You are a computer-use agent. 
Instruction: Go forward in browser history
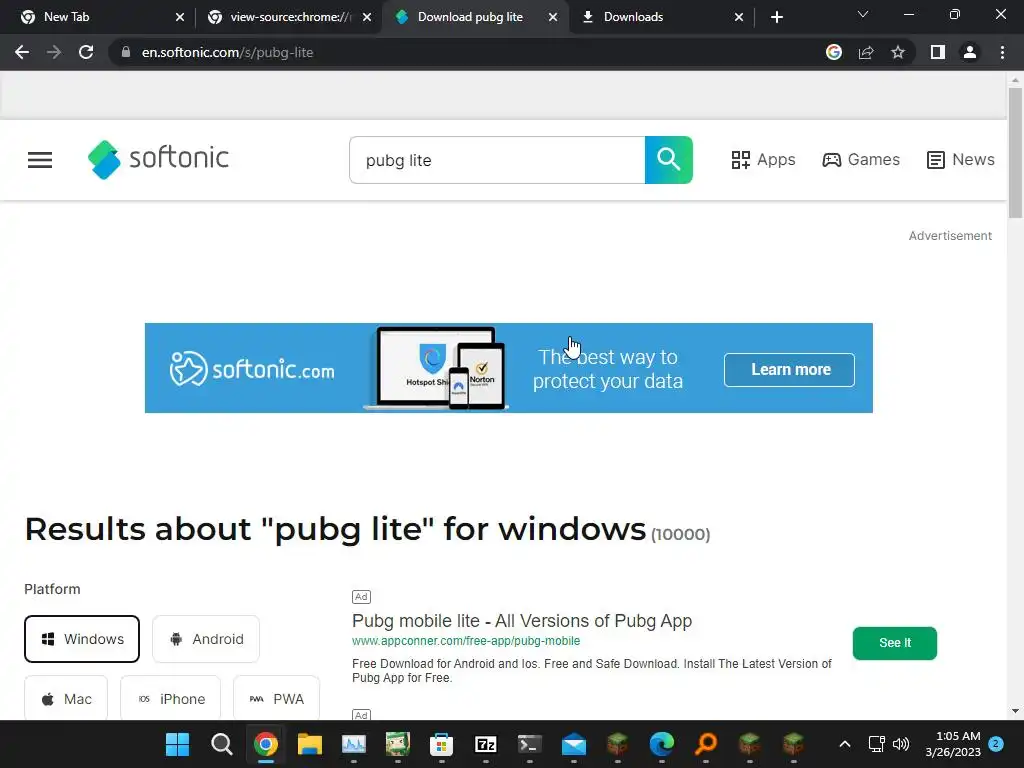pos(54,52)
